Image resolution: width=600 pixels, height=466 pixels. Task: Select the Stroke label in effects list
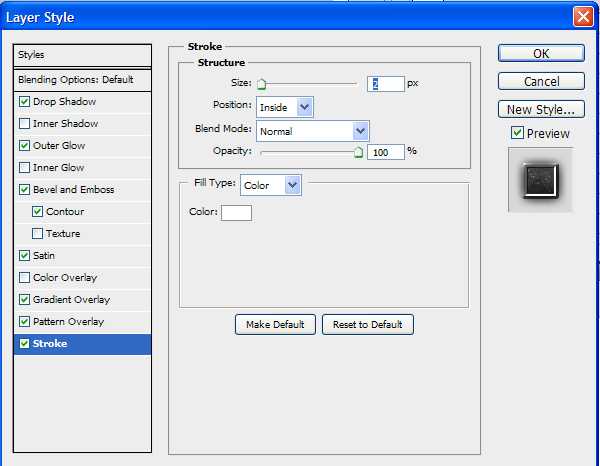tap(50, 344)
